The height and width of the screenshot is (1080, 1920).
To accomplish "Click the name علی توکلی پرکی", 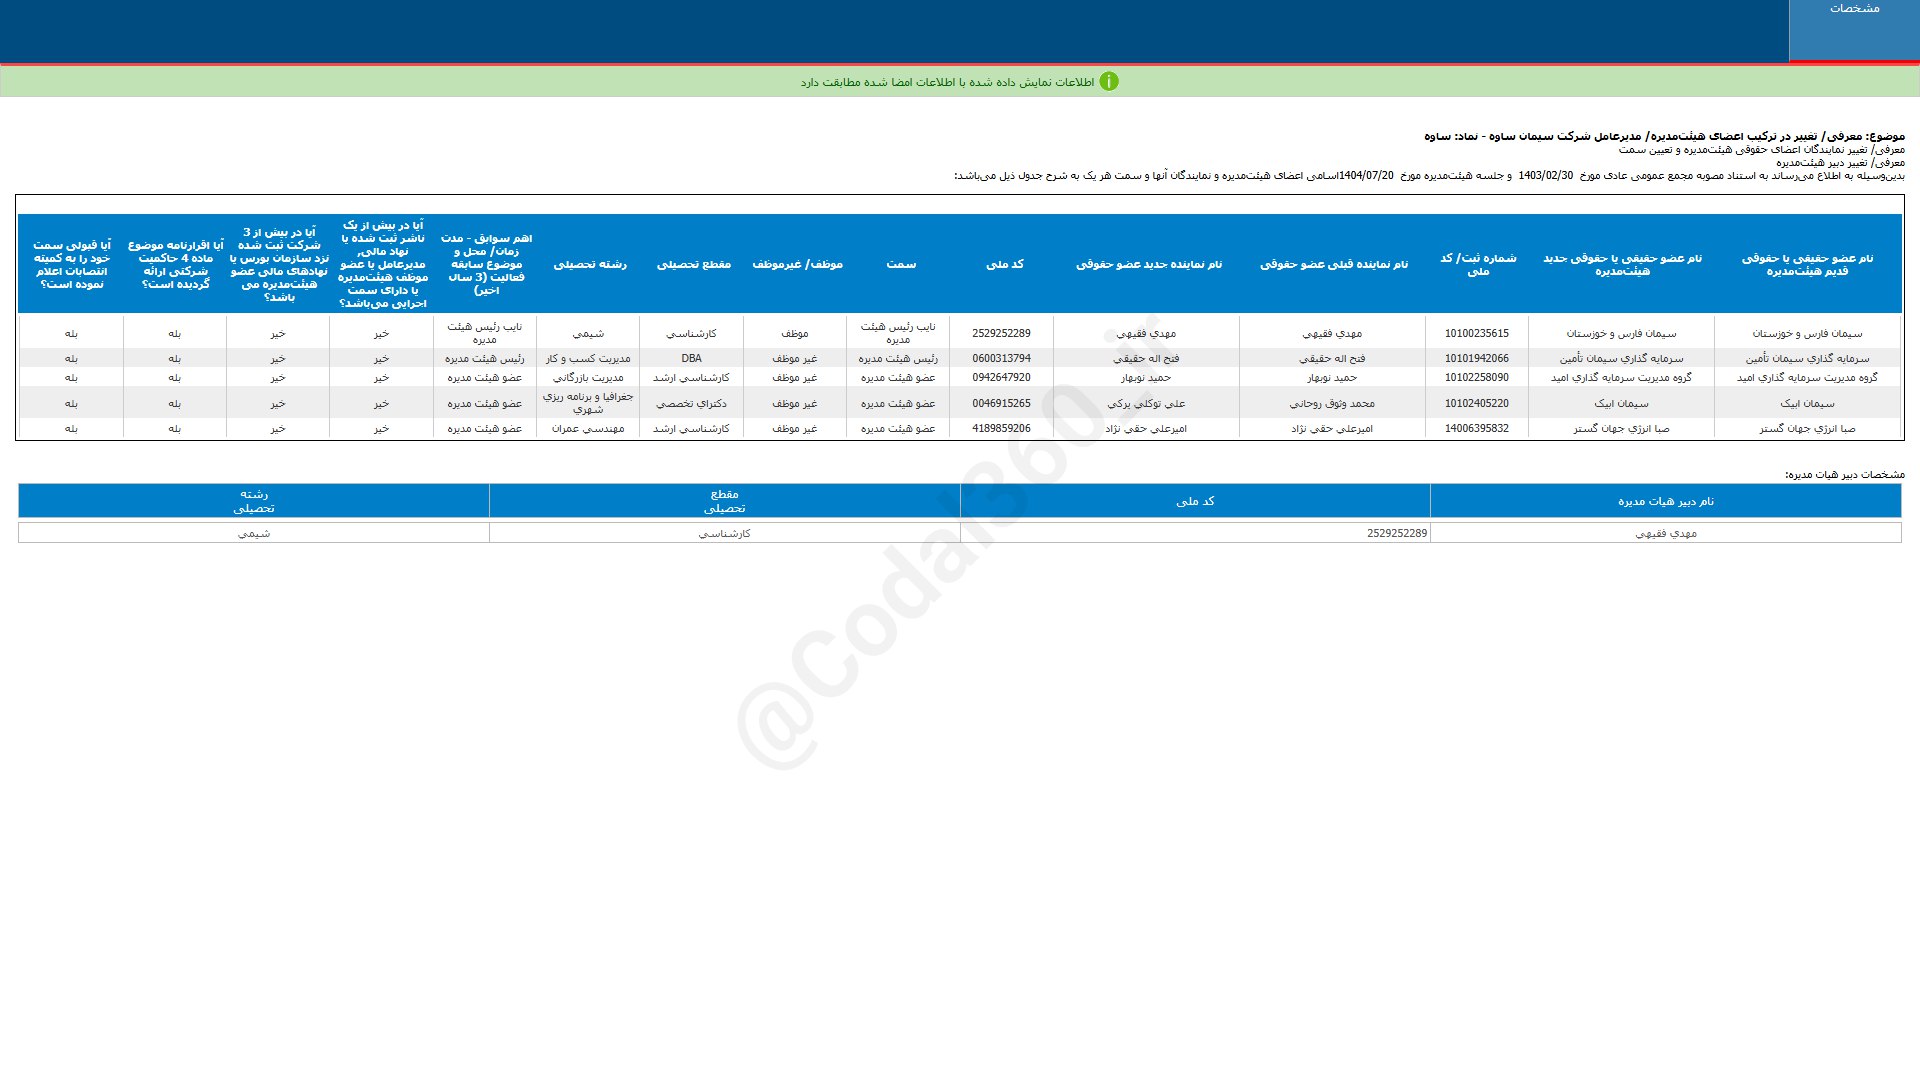I will (x=1145, y=404).
